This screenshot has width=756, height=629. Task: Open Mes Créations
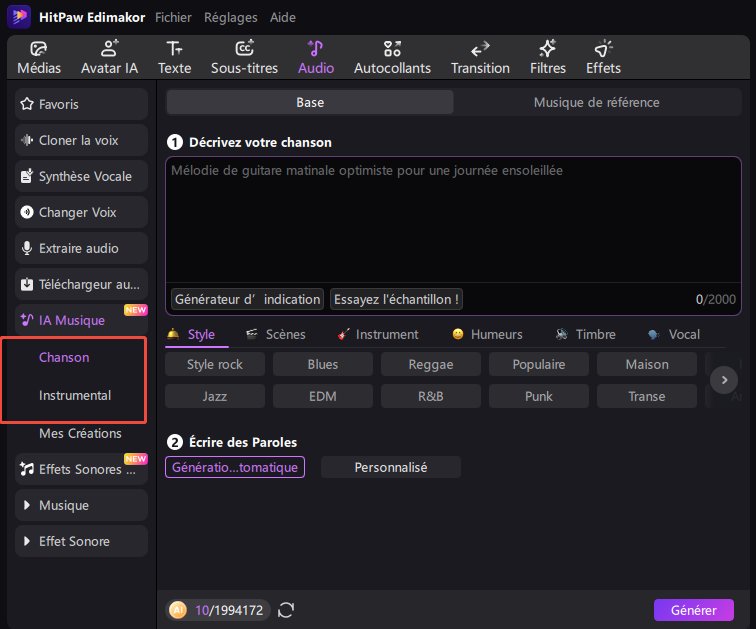point(80,433)
